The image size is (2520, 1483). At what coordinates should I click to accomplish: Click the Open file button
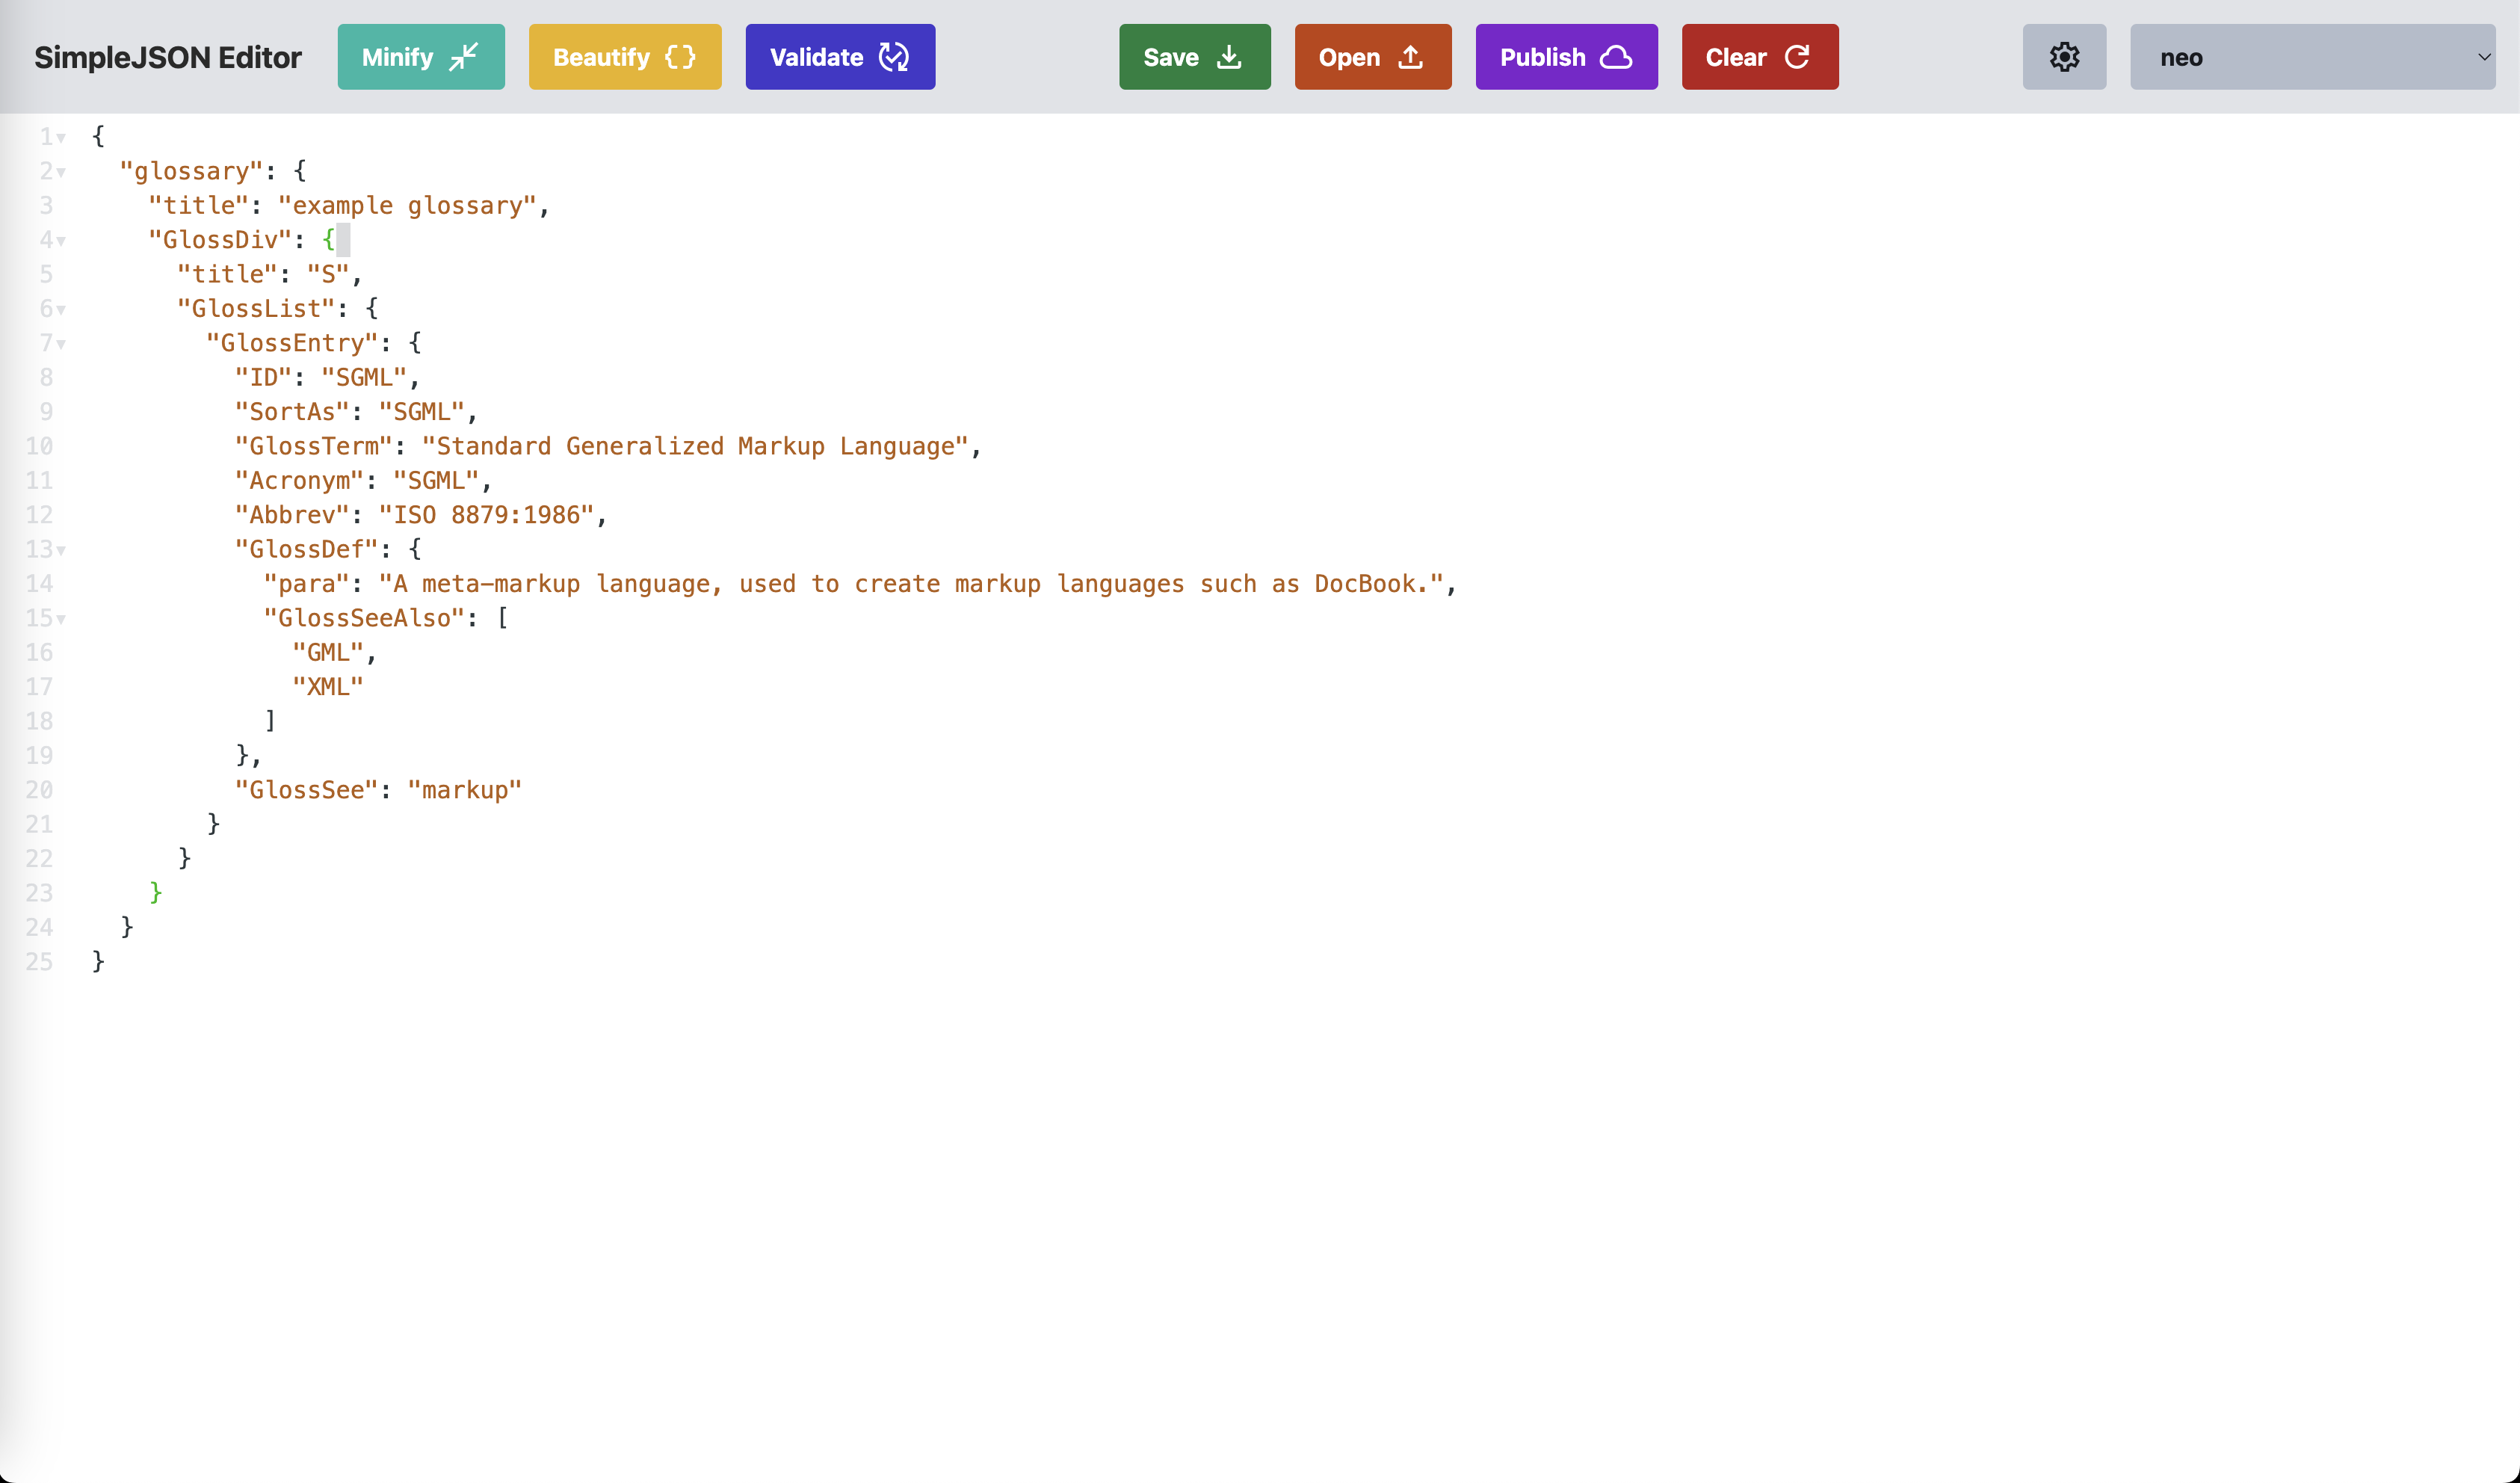(1373, 57)
